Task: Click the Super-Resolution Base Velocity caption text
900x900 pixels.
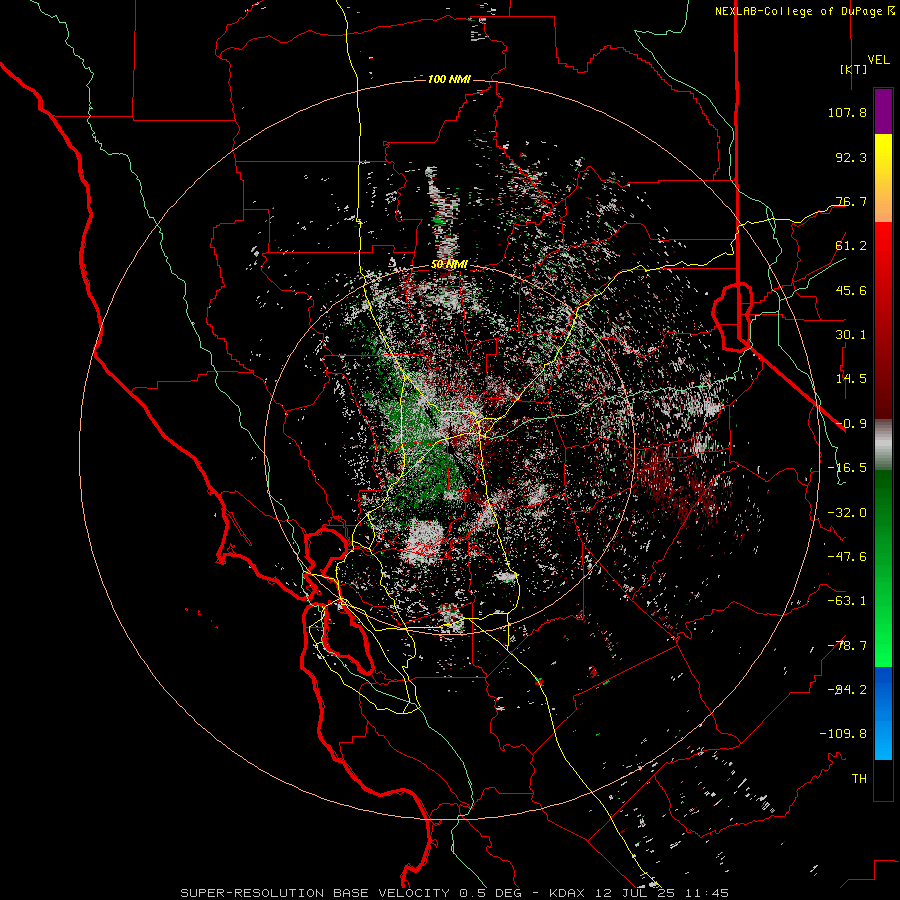Action: (455, 893)
